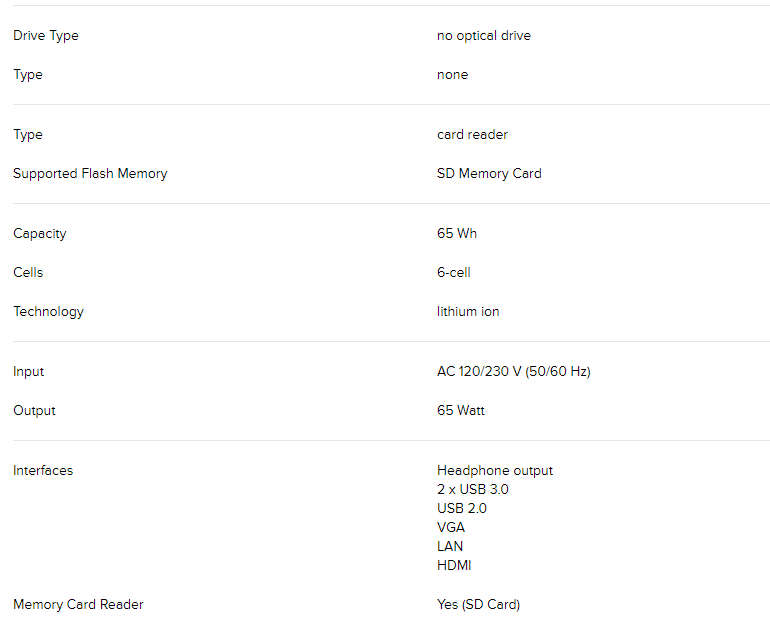
Task: Click the Technology label
Action: [49, 312]
